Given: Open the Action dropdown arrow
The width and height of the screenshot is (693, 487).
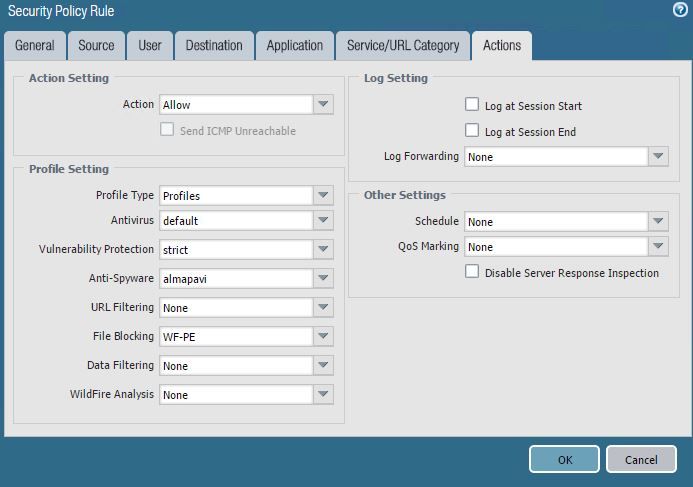Looking at the screenshot, I should (323, 105).
